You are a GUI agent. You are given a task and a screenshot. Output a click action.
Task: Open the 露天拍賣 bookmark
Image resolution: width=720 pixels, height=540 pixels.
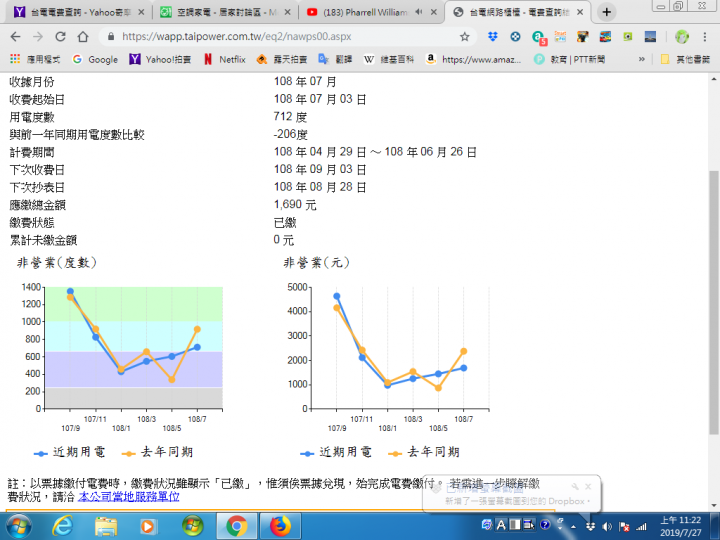pyautogui.click(x=281, y=59)
